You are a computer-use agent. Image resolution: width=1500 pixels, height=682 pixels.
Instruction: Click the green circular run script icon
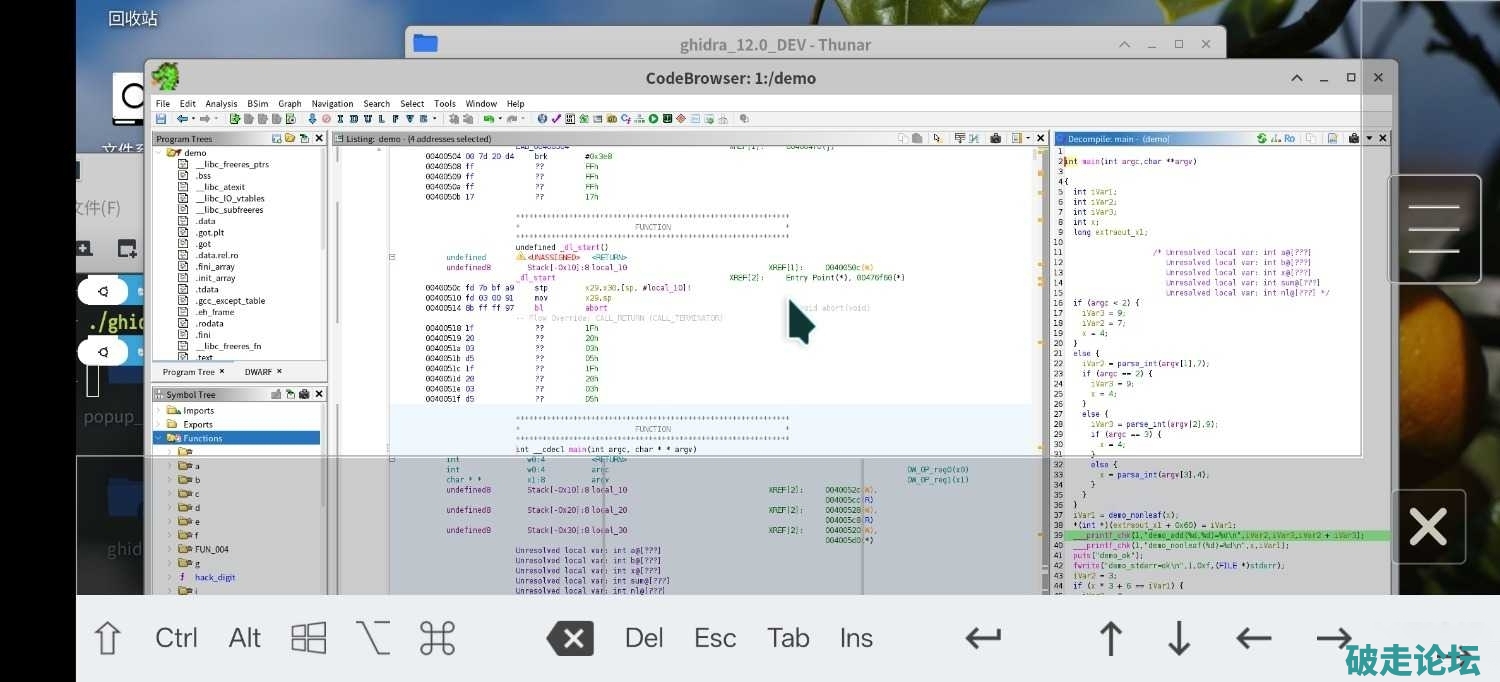tap(653, 119)
